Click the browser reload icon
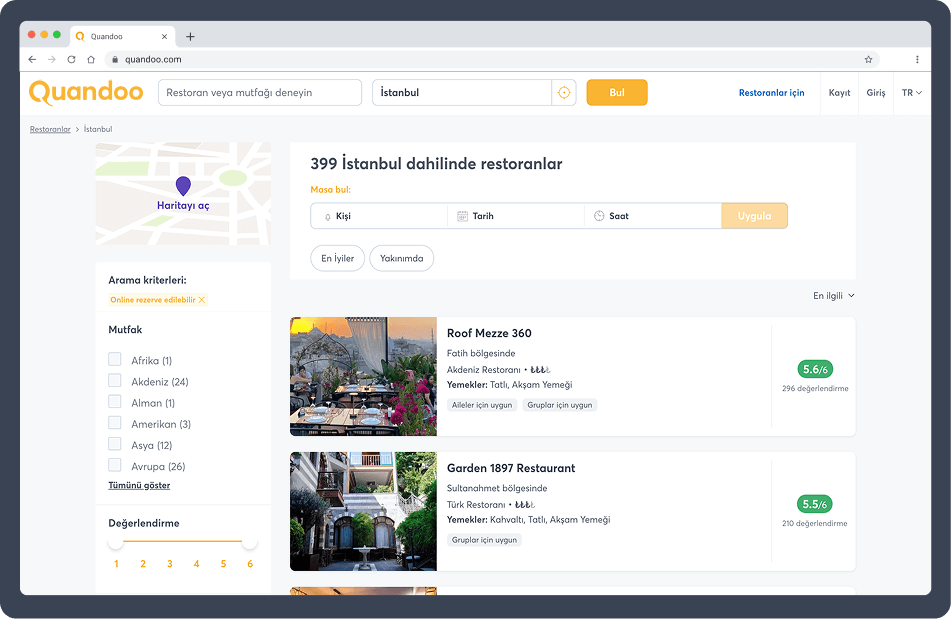Image resolution: width=951 pixels, height=619 pixels. click(71, 60)
